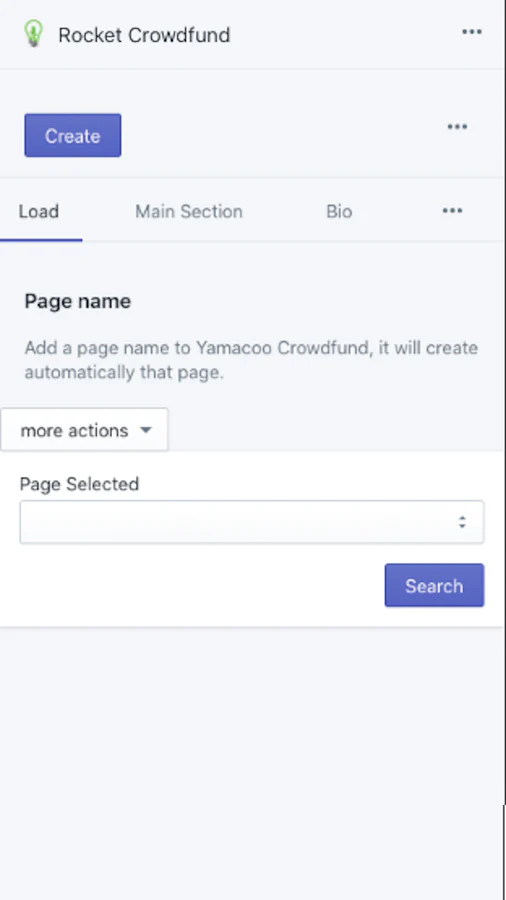Open the ellipsis menu beside Rocket Crowdfund title
The height and width of the screenshot is (900, 506).
[472, 32]
